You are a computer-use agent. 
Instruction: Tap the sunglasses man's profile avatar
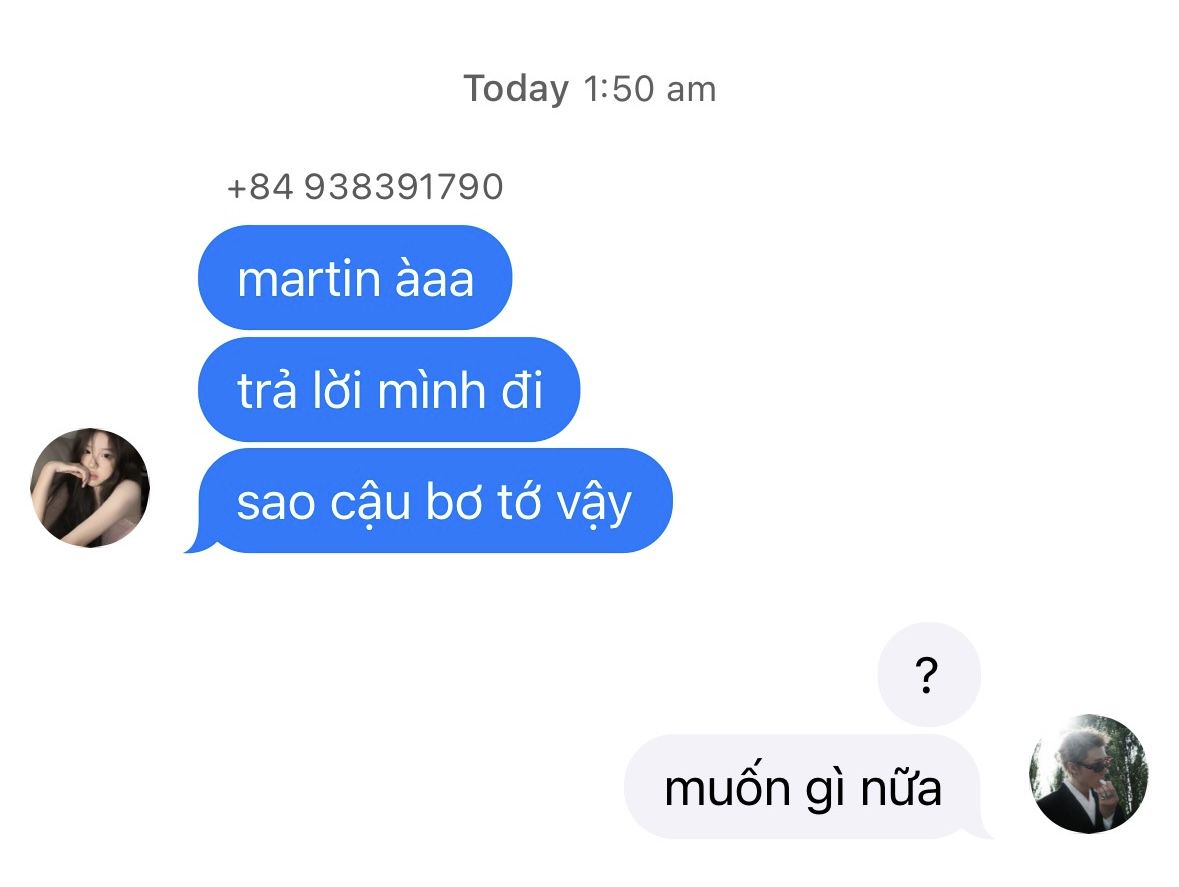(x=1088, y=773)
